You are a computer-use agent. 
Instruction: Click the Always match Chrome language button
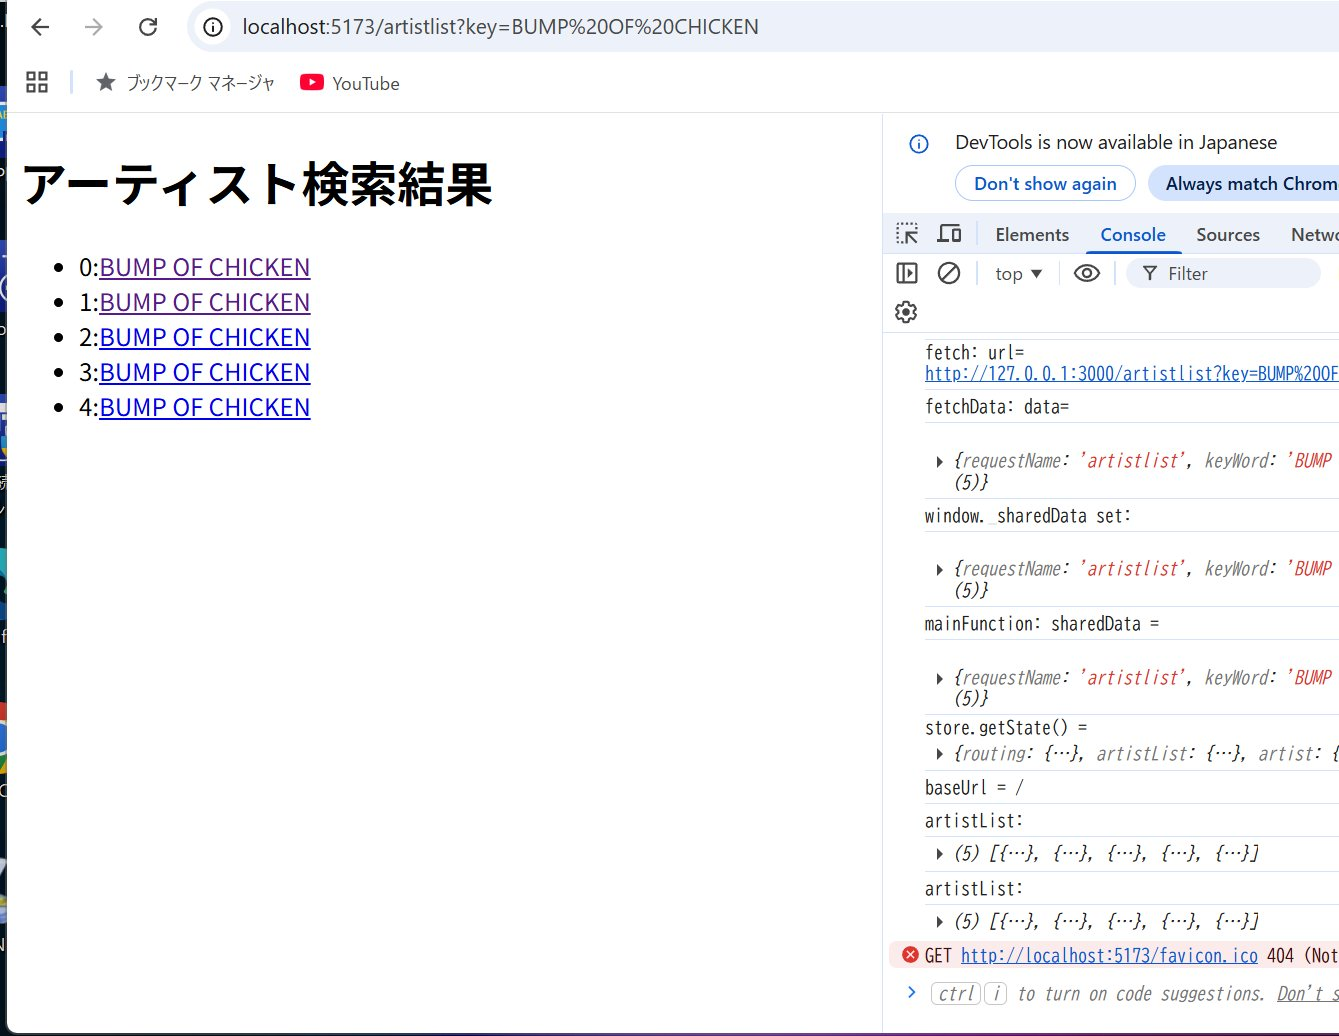coord(1244,184)
